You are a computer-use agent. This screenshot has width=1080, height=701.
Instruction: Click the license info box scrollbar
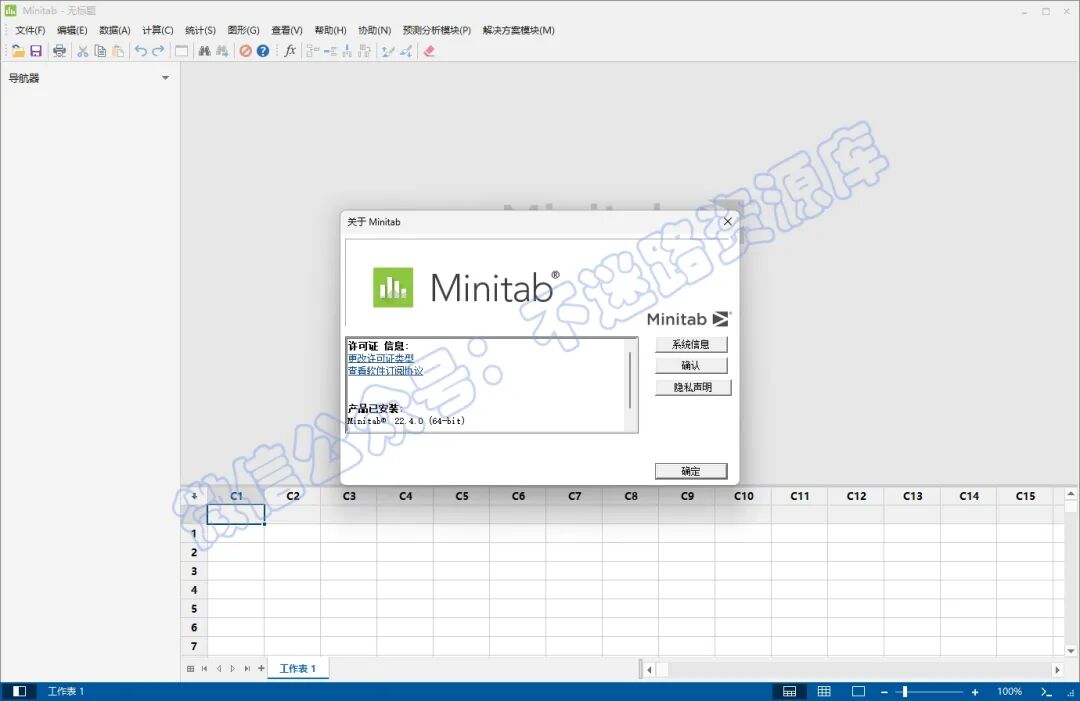coord(630,381)
